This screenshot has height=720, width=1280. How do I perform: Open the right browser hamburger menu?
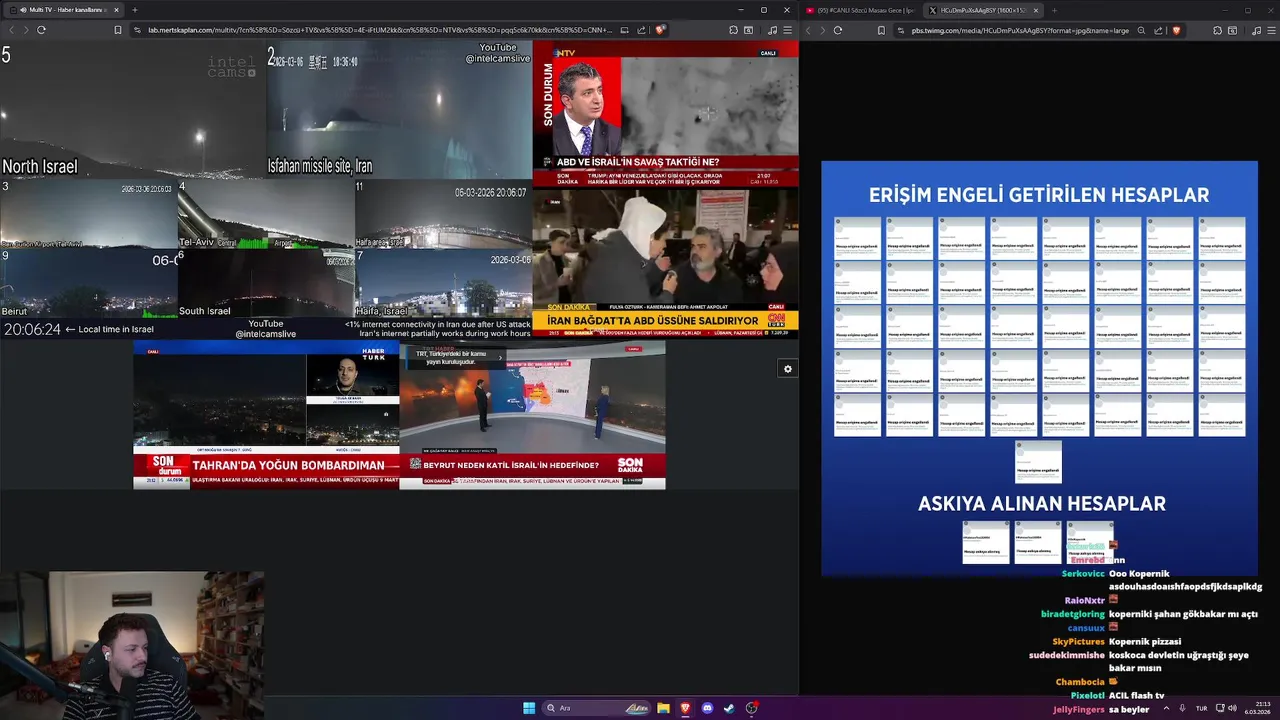coord(1272,30)
